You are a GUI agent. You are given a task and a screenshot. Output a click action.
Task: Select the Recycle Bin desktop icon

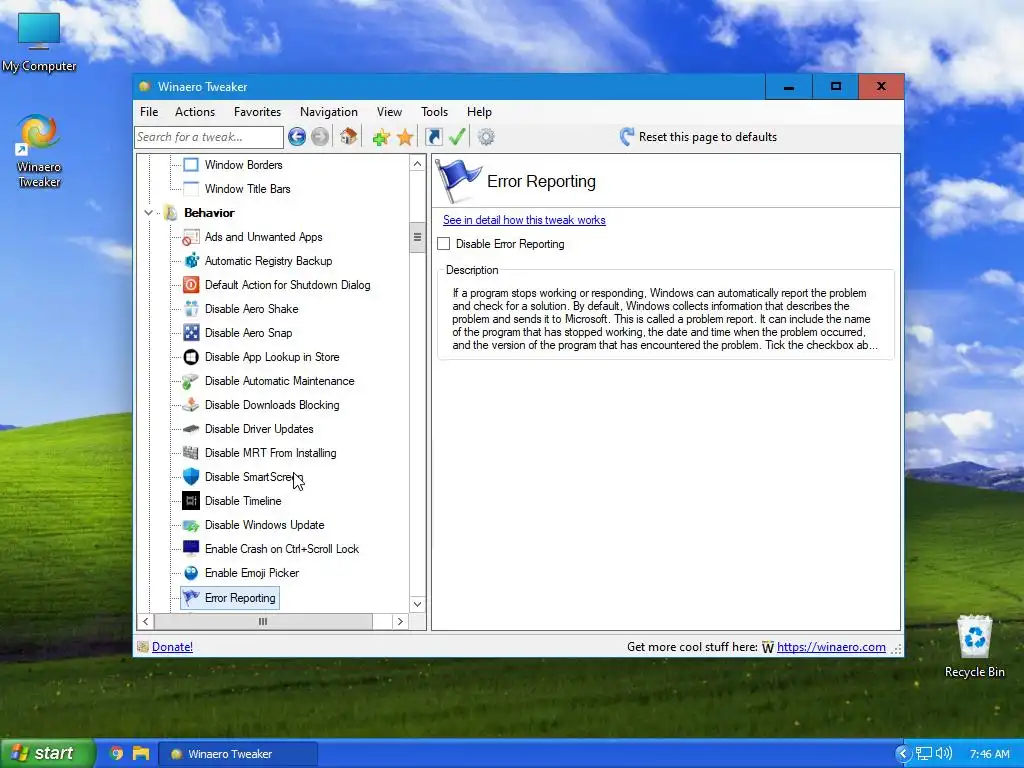click(x=974, y=647)
